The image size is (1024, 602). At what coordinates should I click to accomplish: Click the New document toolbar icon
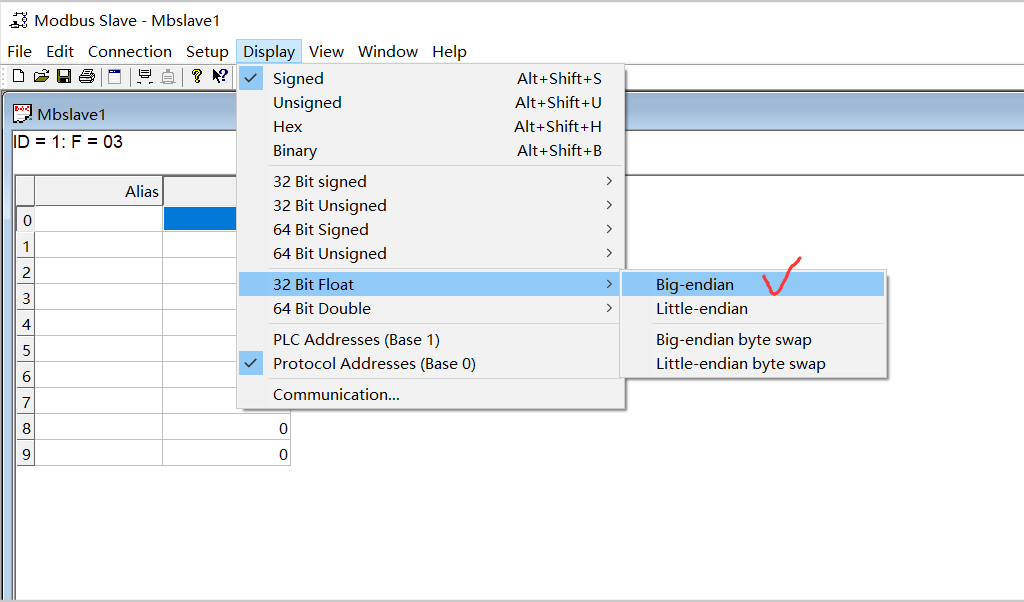(18, 76)
